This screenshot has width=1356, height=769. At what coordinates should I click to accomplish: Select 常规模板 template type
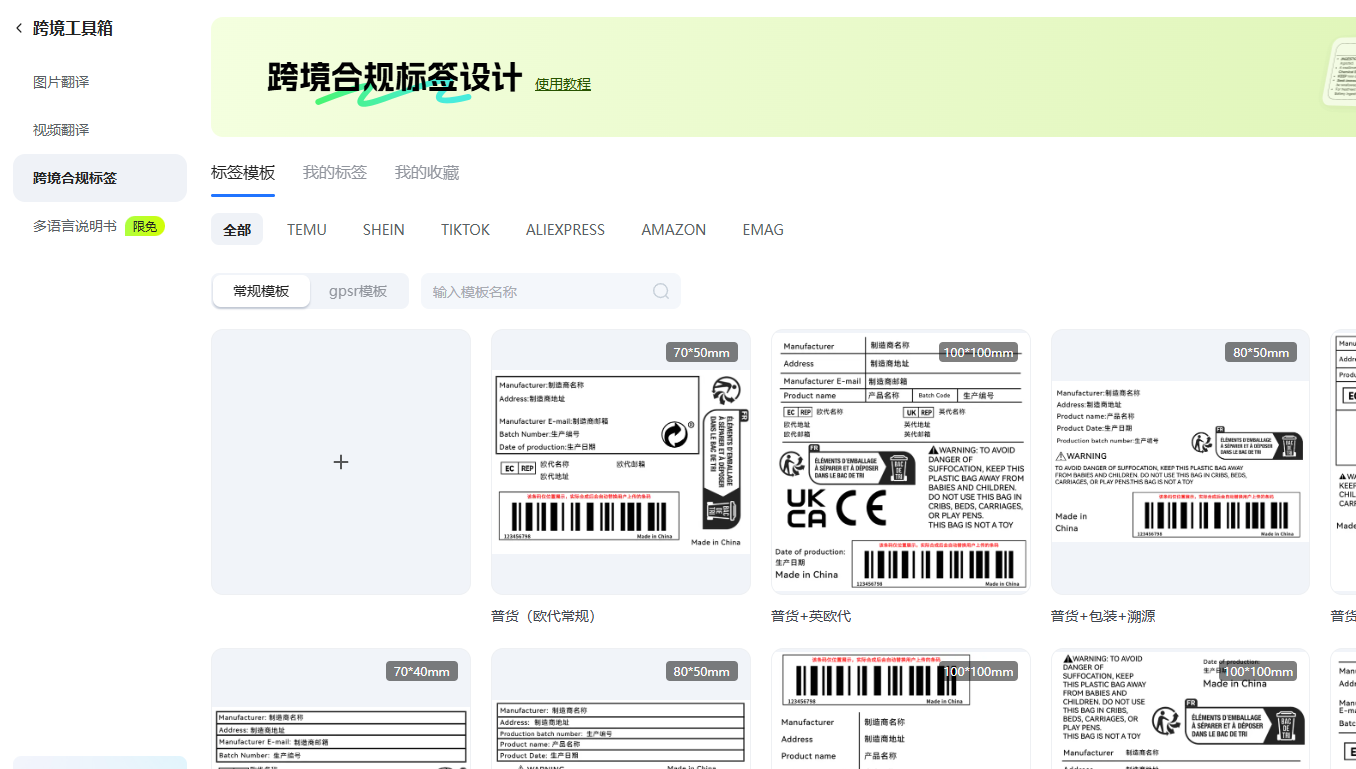tap(261, 291)
